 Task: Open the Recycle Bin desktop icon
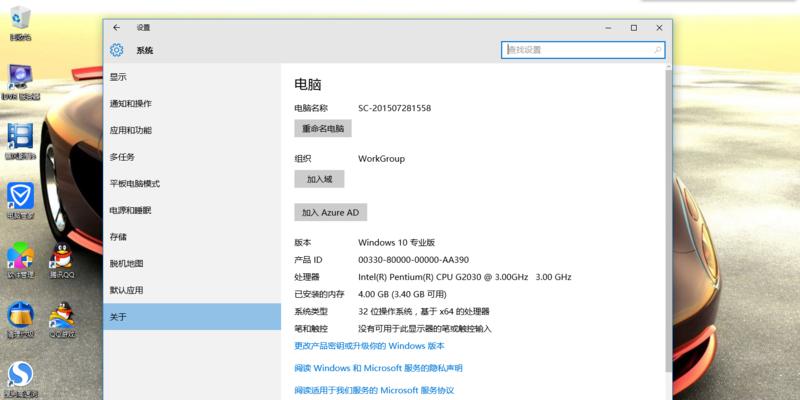tap(20, 23)
